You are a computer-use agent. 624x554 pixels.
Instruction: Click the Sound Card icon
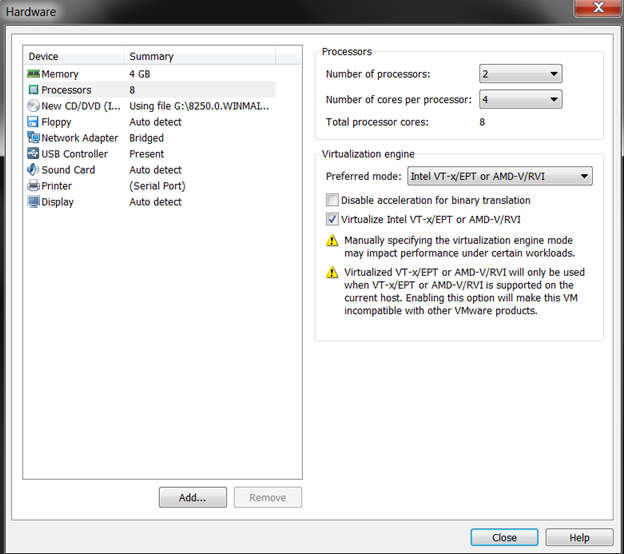click(x=33, y=170)
